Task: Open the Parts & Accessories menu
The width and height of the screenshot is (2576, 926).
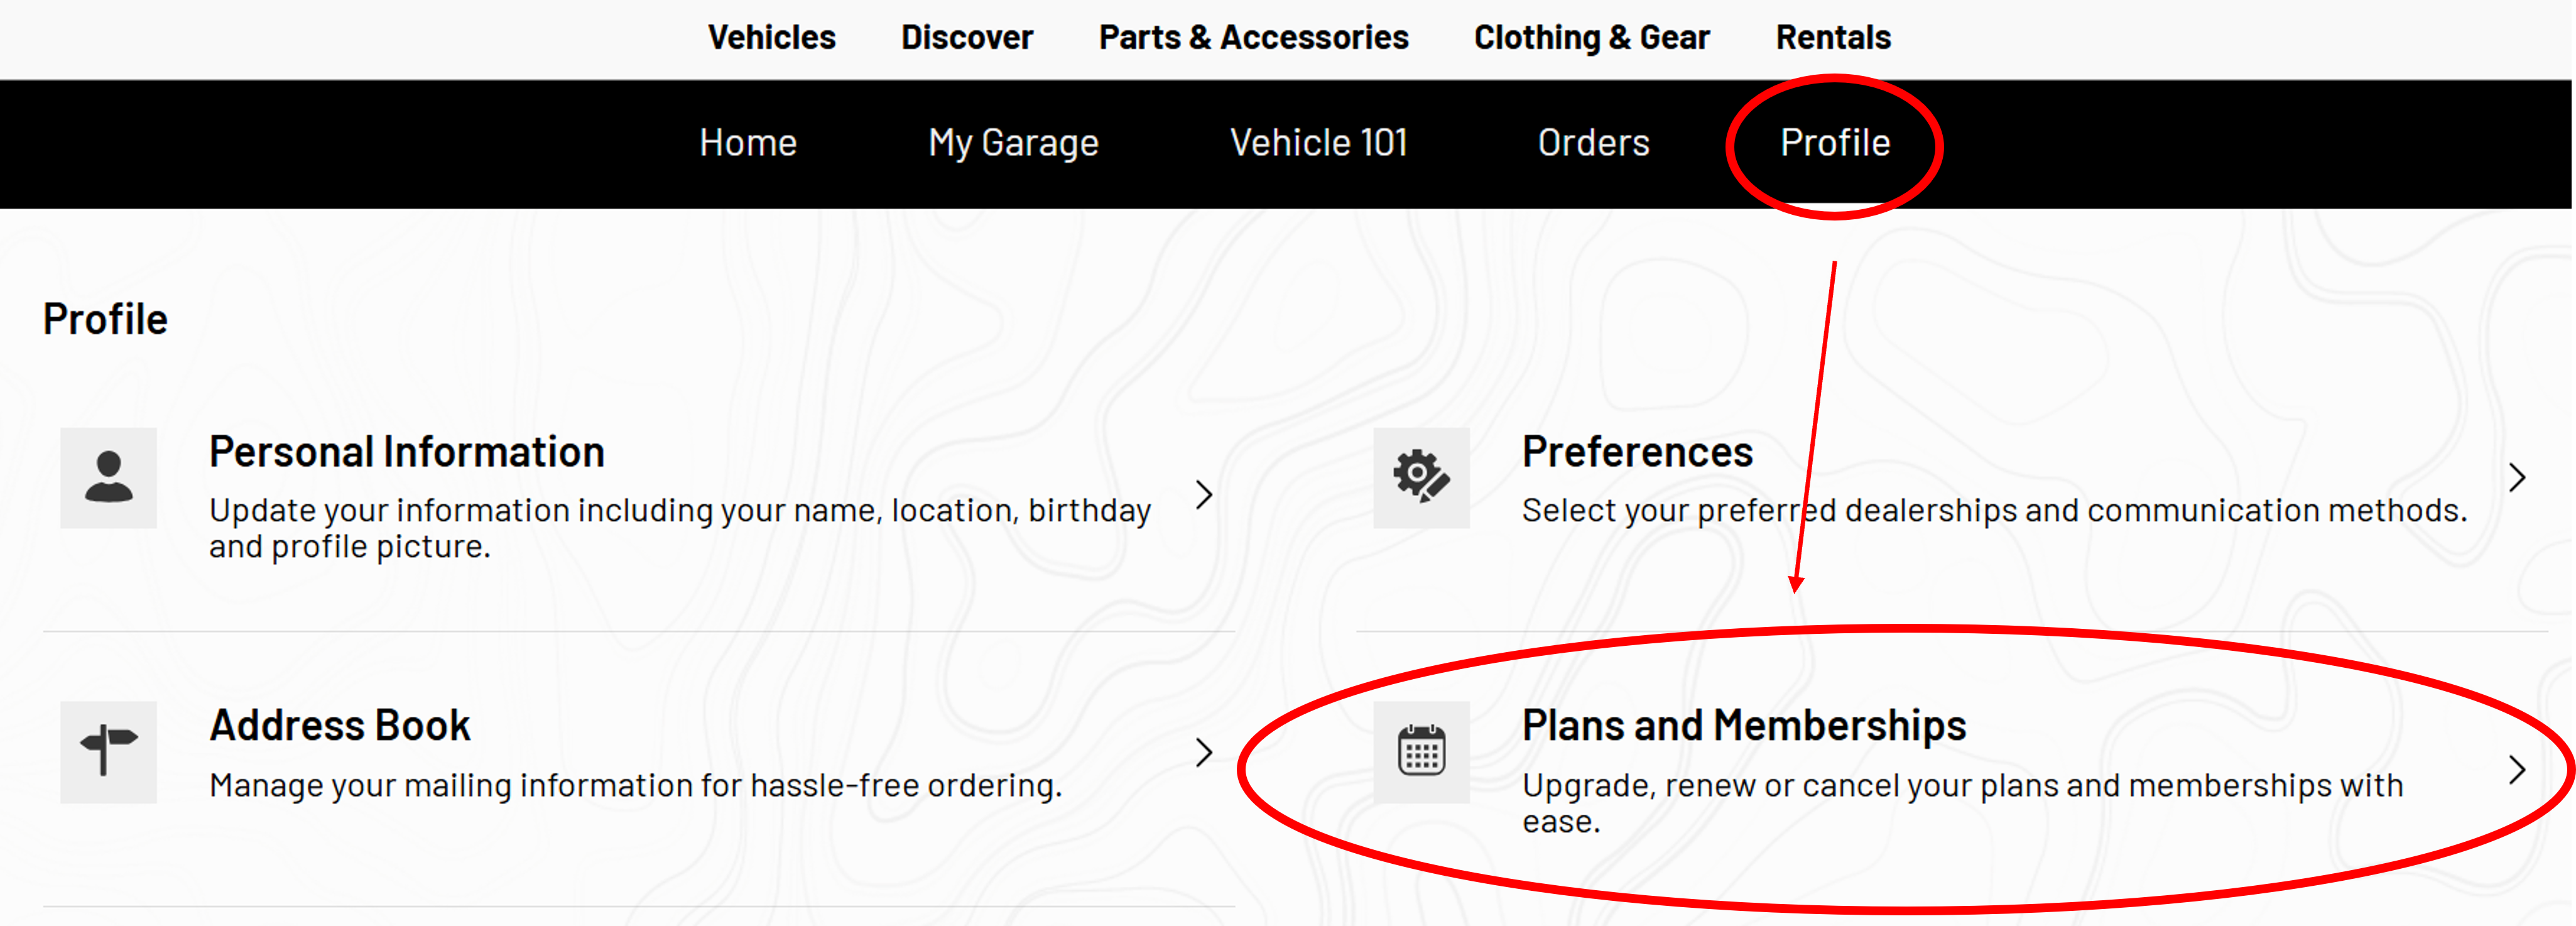Action: pos(1253,38)
